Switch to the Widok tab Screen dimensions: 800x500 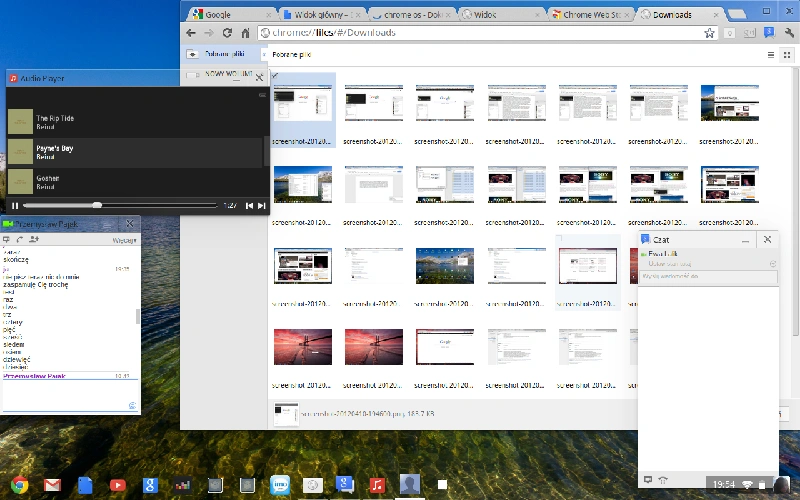(x=500, y=15)
